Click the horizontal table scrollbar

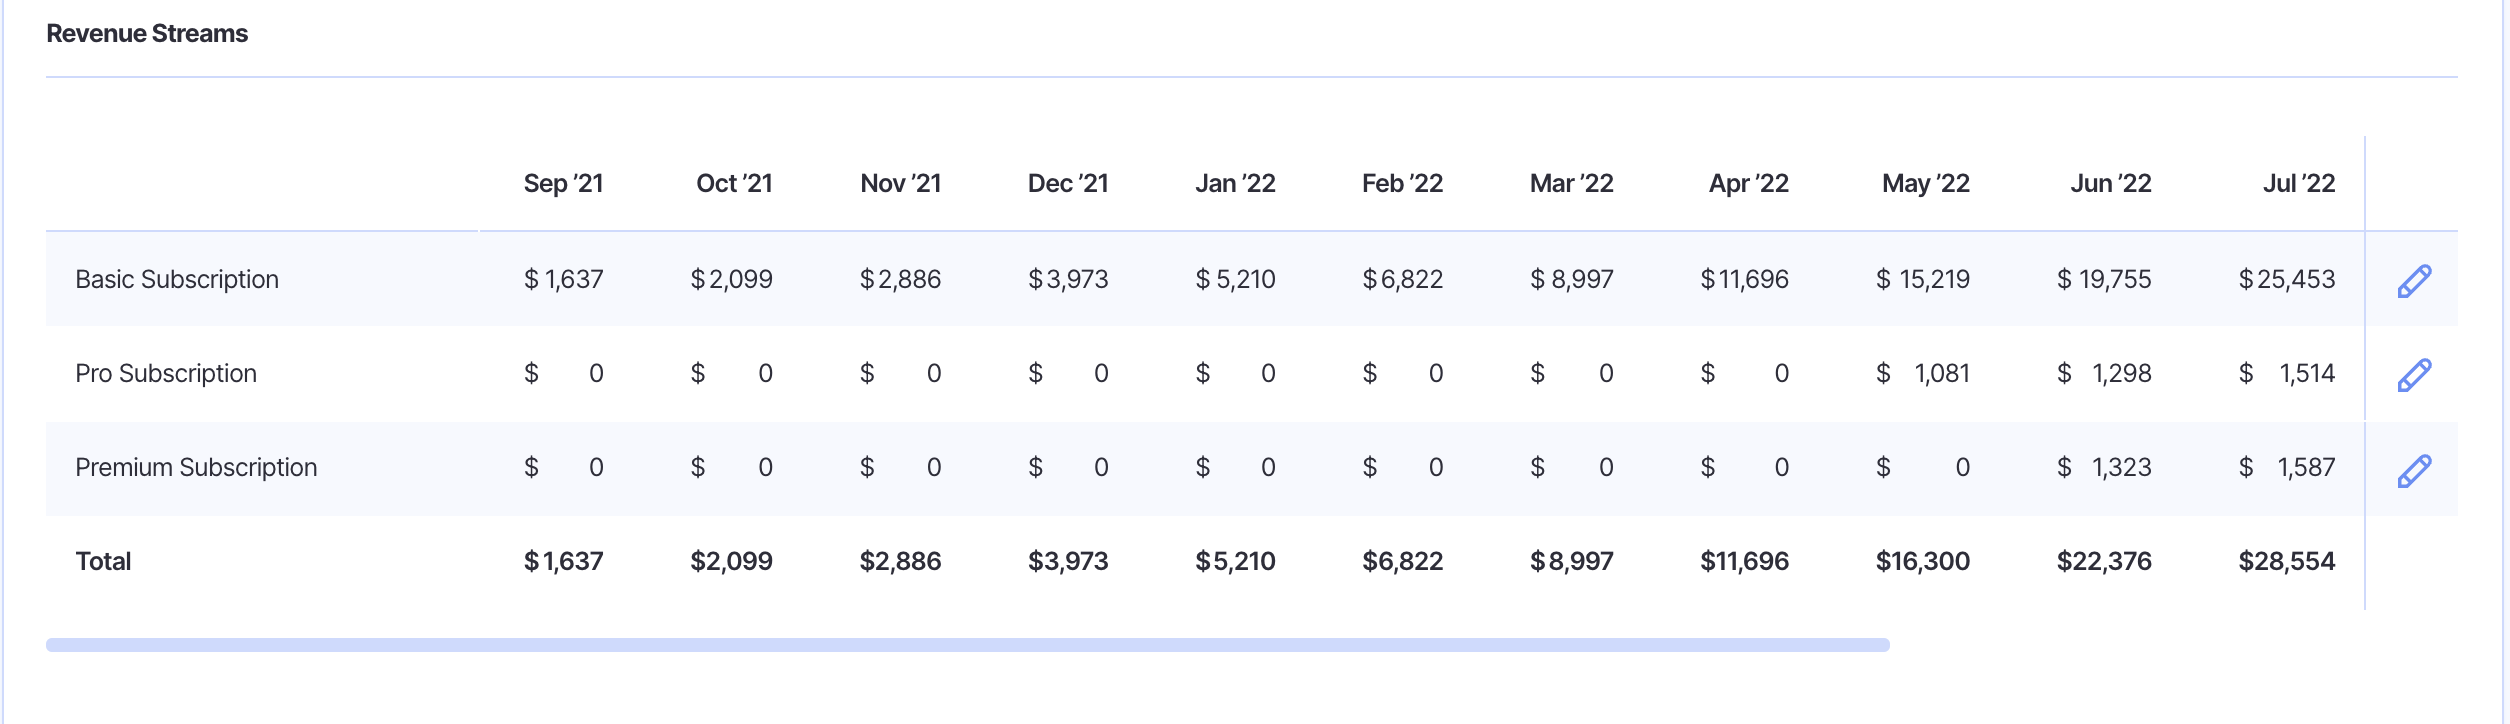[967, 645]
